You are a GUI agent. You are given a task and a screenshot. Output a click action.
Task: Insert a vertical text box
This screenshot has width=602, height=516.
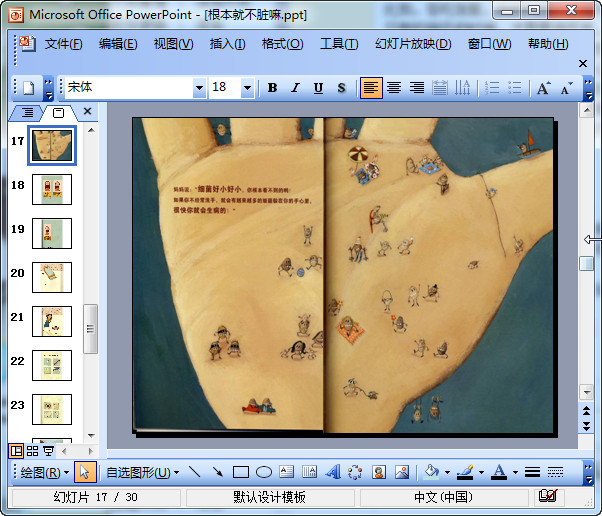pyautogui.click(x=309, y=472)
